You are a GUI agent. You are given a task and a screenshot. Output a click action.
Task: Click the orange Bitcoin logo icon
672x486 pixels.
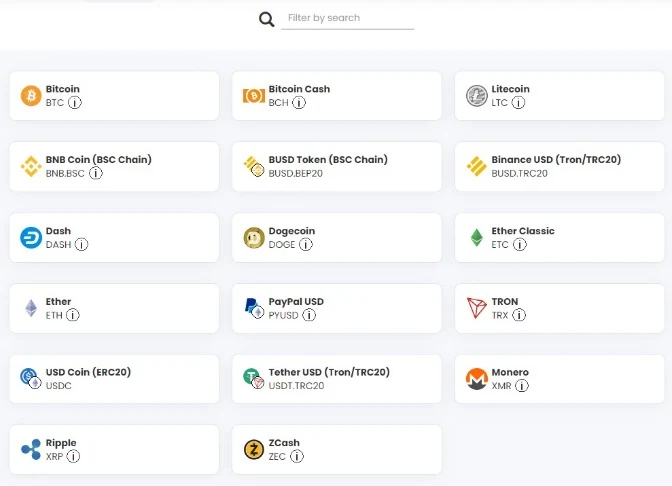(31, 96)
